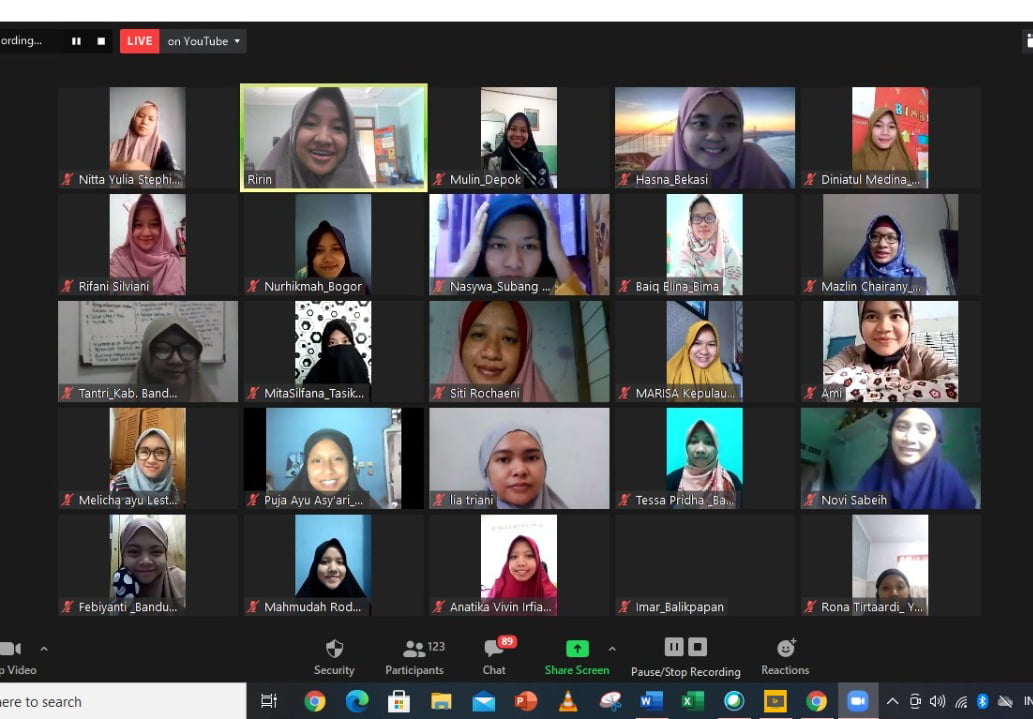The height and width of the screenshot is (719, 1033).
Task: Expand the Share Screen options caret
Action: [612, 649]
